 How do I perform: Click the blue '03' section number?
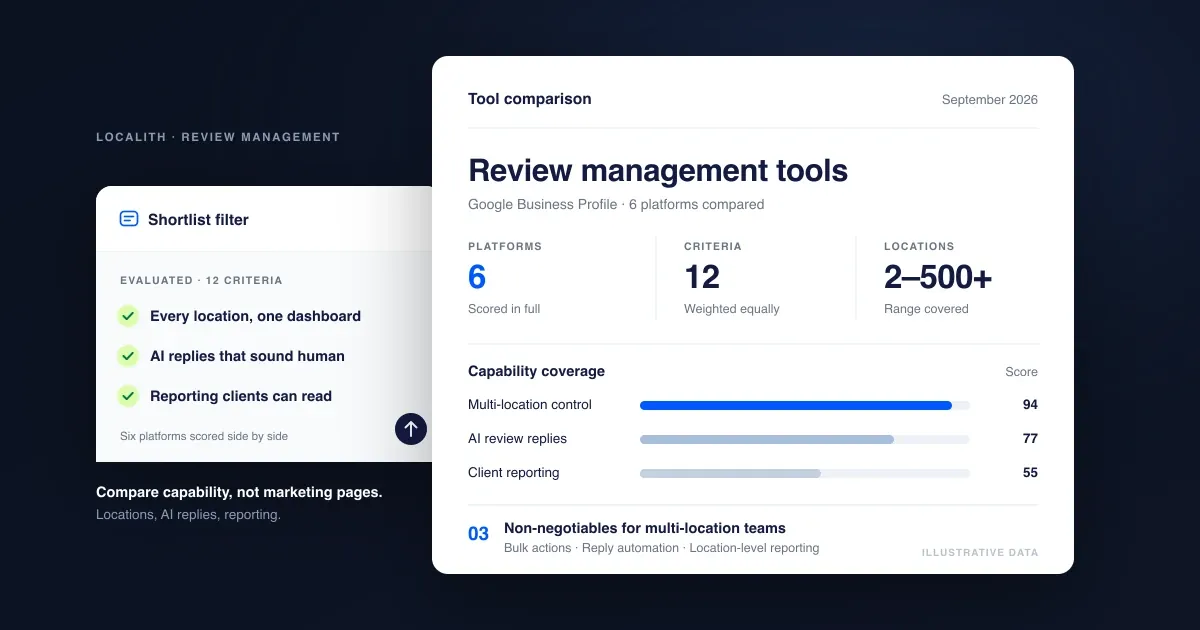(479, 534)
